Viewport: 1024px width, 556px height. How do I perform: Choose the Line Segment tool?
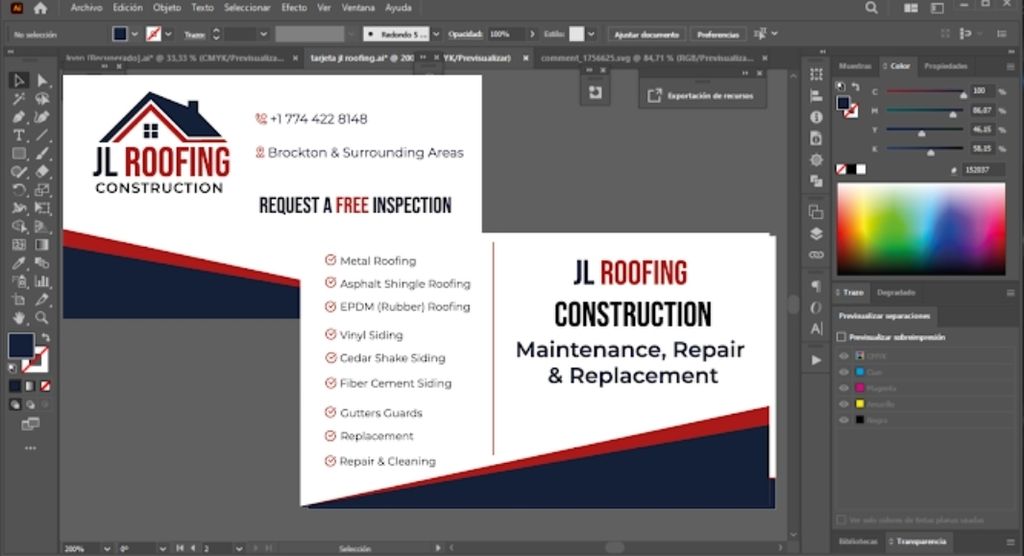(x=42, y=135)
